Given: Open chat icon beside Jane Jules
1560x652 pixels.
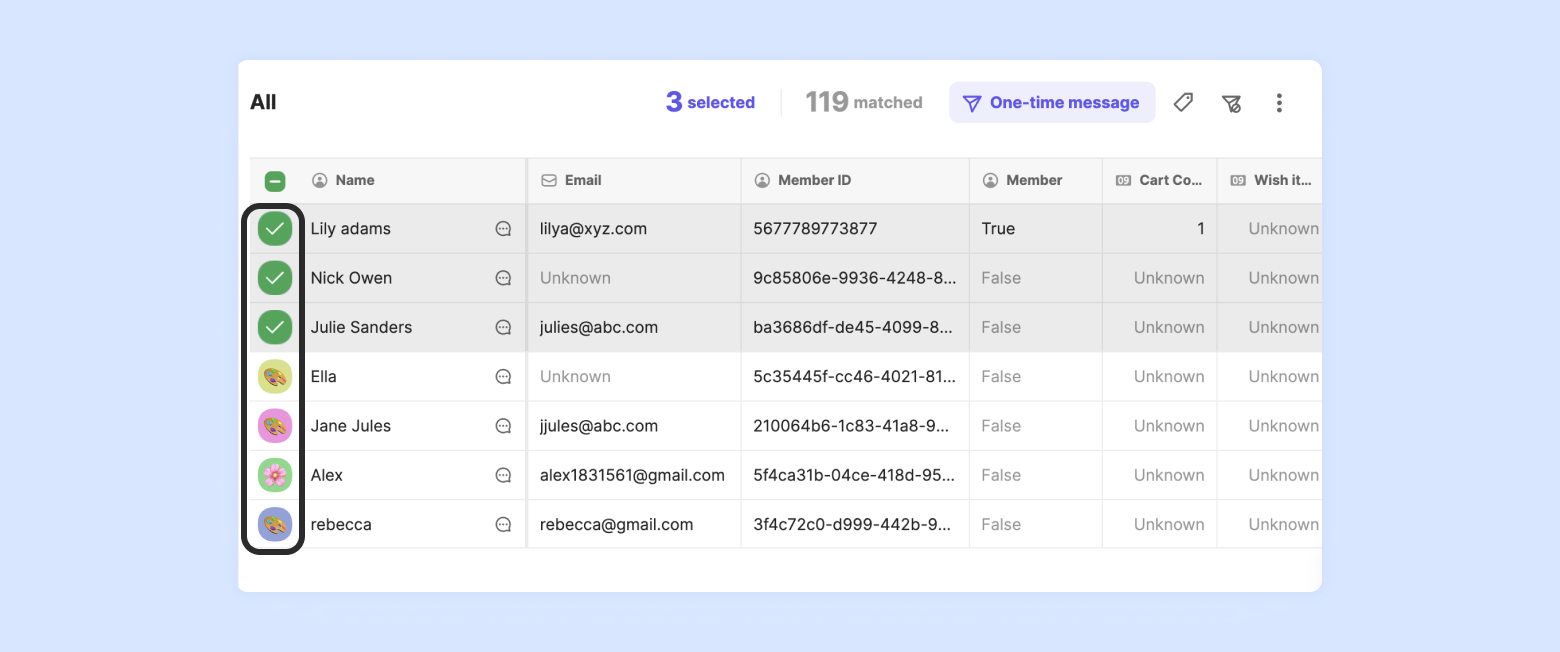Looking at the screenshot, I should click(x=503, y=426).
